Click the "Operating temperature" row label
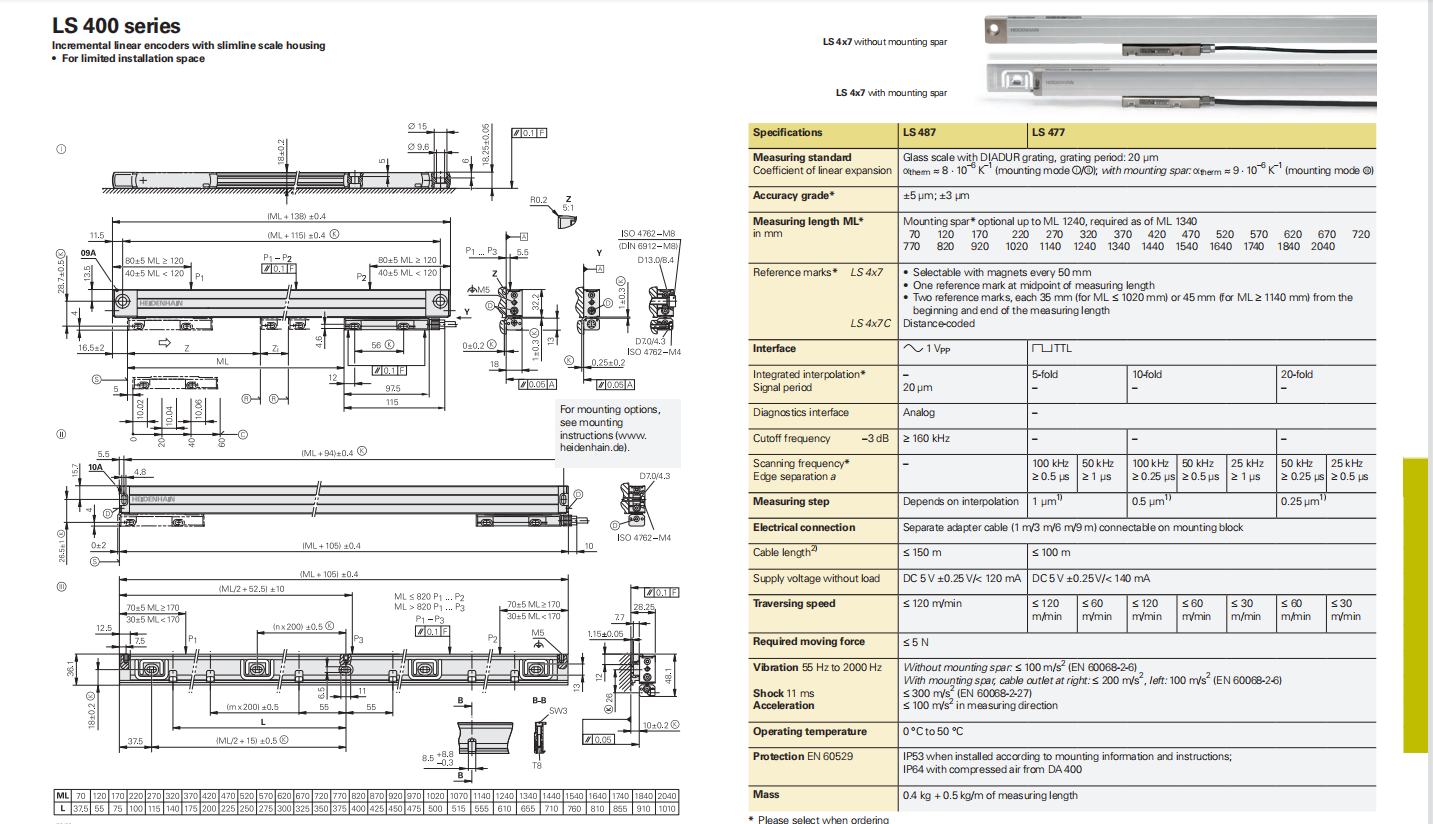1433x824 pixels. [810, 732]
